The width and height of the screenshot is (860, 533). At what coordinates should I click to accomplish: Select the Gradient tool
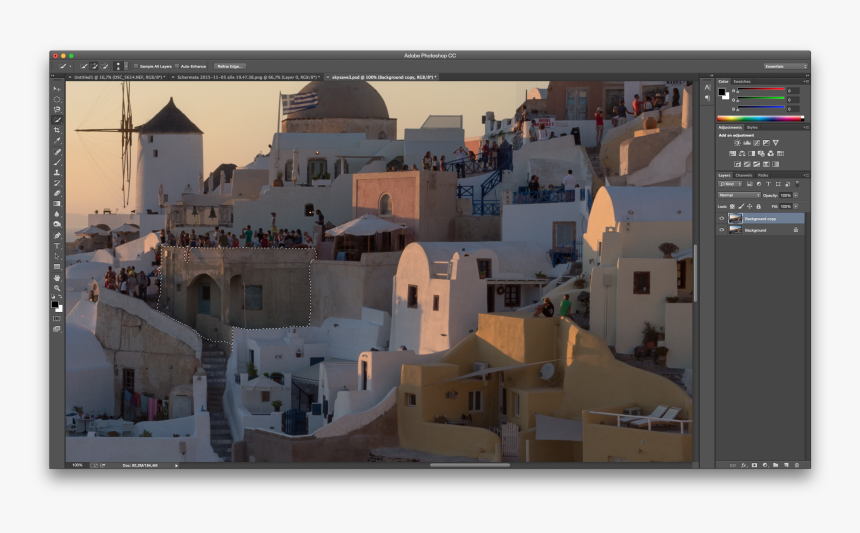[57, 204]
